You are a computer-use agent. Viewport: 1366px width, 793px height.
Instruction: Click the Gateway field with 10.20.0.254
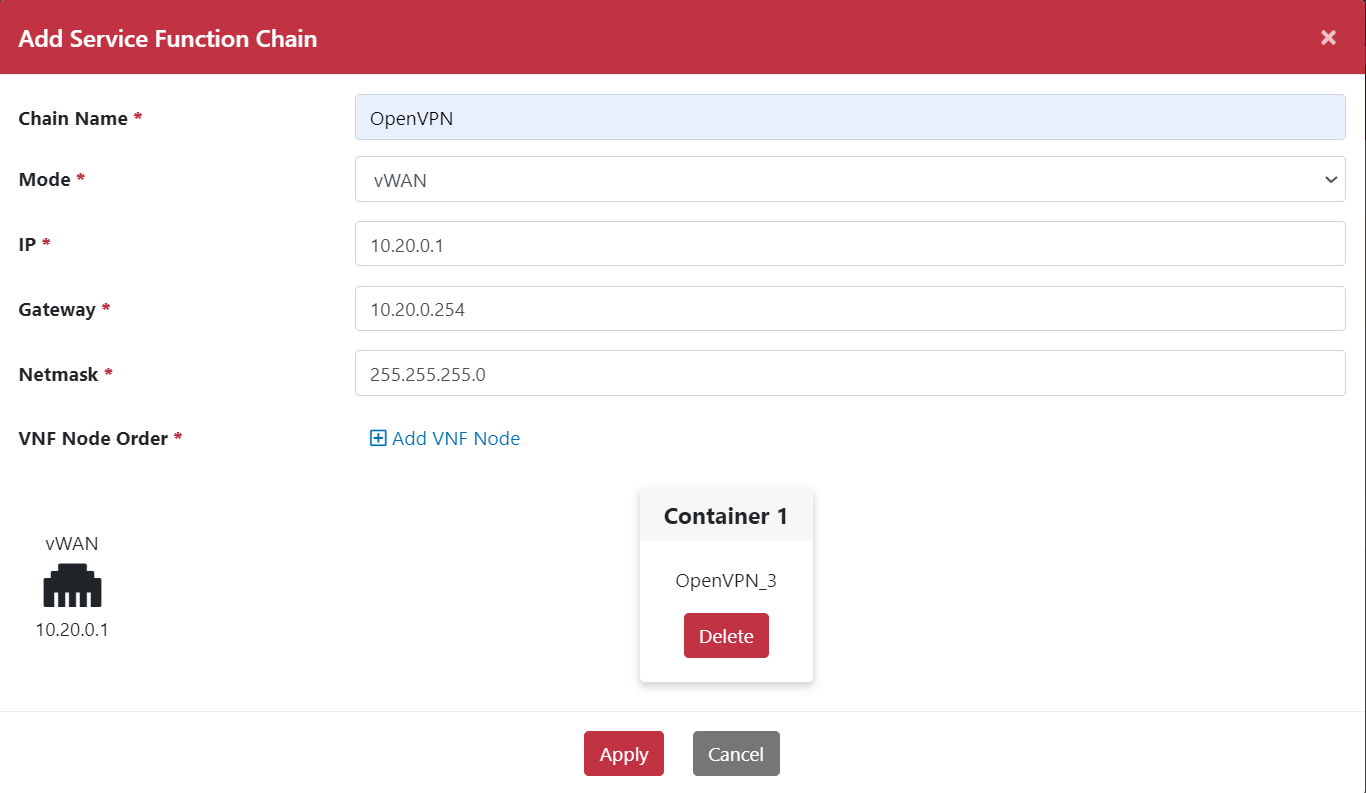pyautogui.click(x=850, y=308)
